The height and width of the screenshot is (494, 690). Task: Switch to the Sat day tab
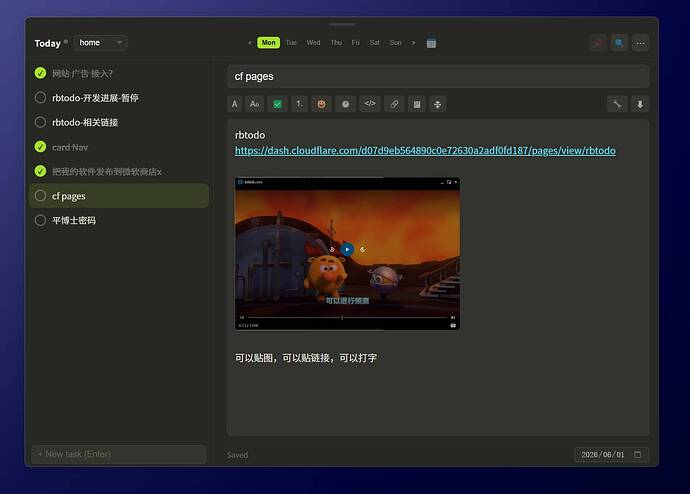click(374, 43)
